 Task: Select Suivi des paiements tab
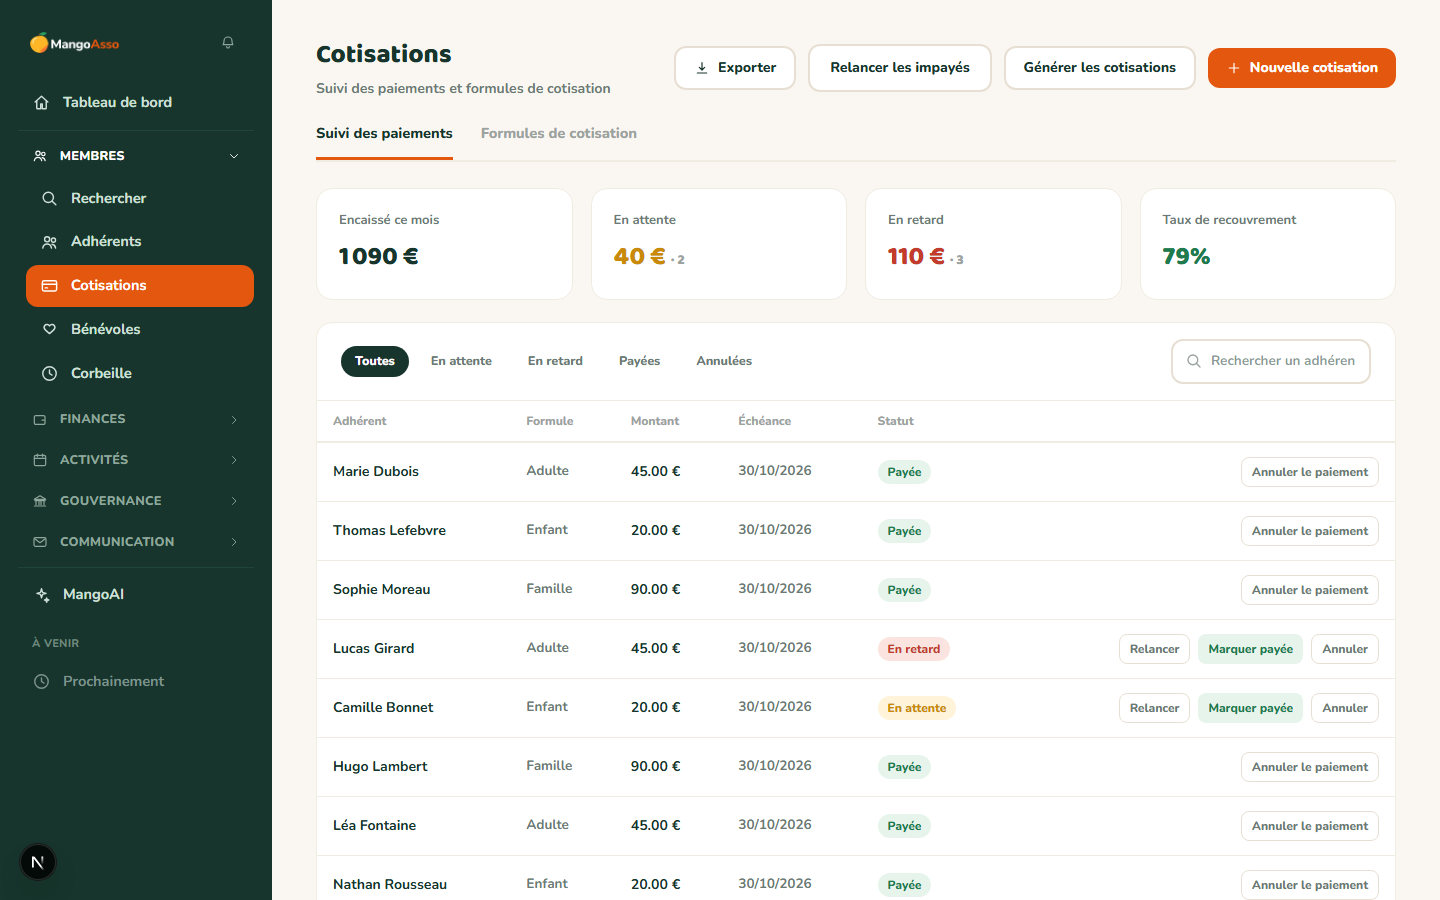384,133
